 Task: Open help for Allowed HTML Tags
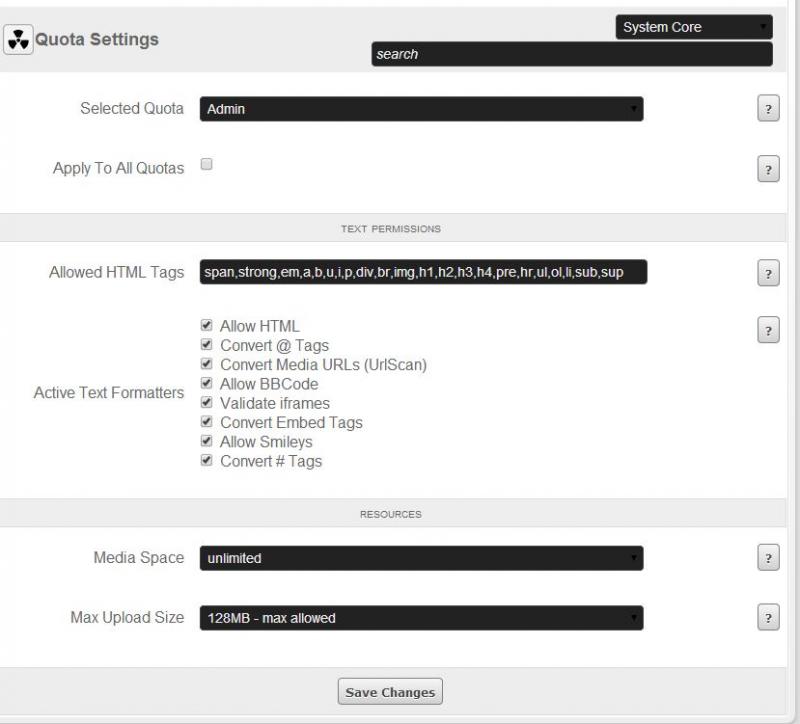768,273
